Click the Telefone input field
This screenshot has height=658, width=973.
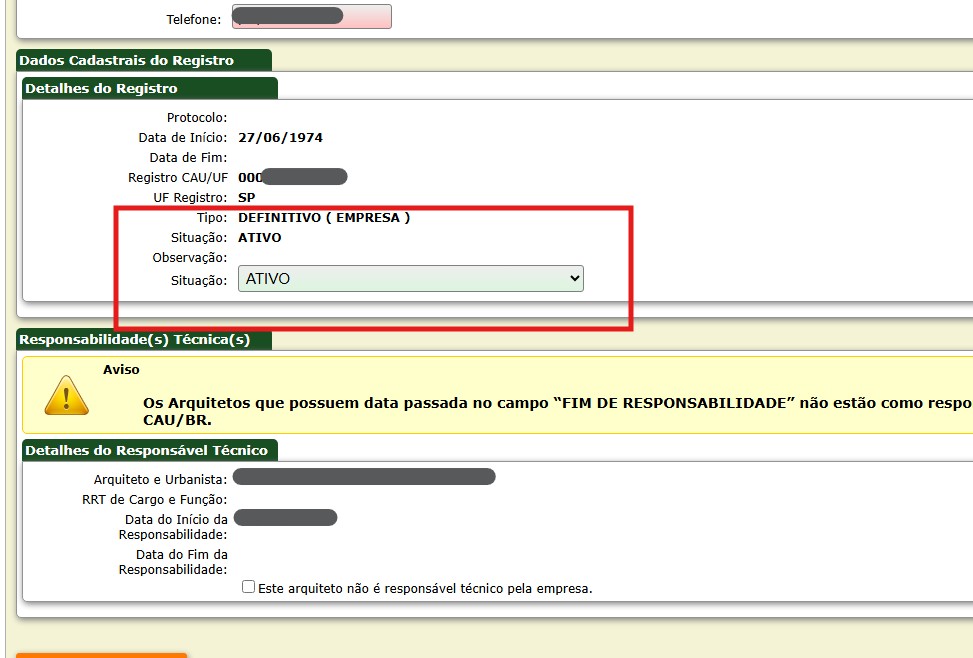(x=311, y=18)
